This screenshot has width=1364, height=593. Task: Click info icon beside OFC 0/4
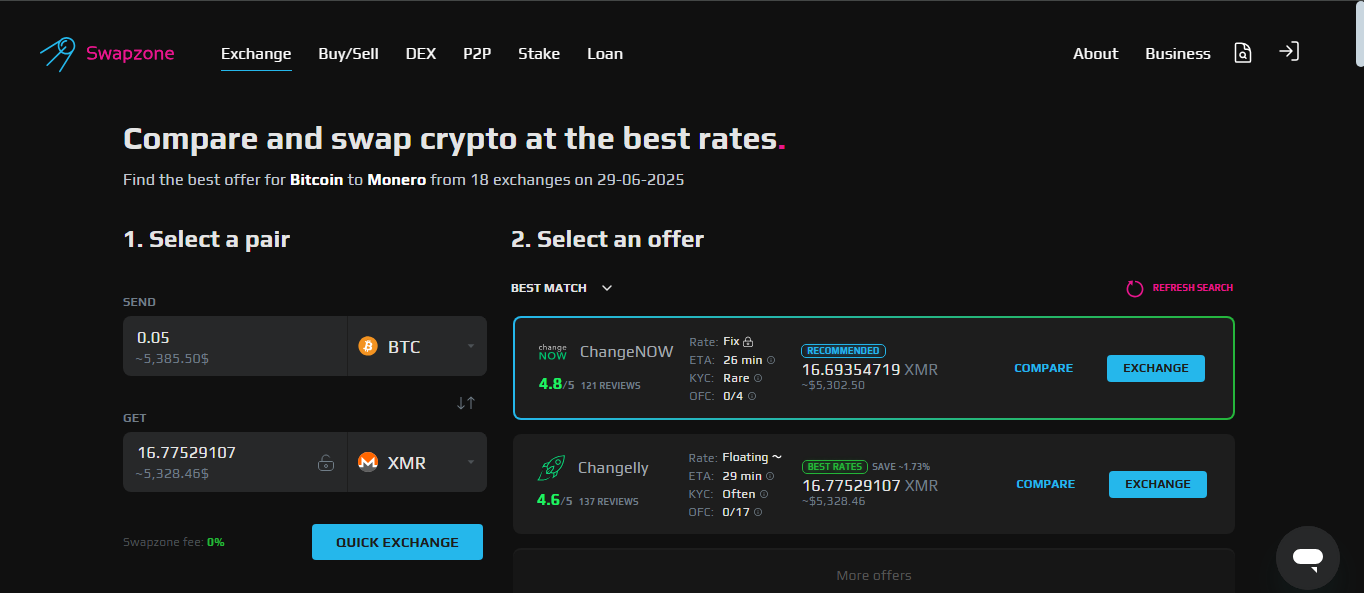coord(752,396)
